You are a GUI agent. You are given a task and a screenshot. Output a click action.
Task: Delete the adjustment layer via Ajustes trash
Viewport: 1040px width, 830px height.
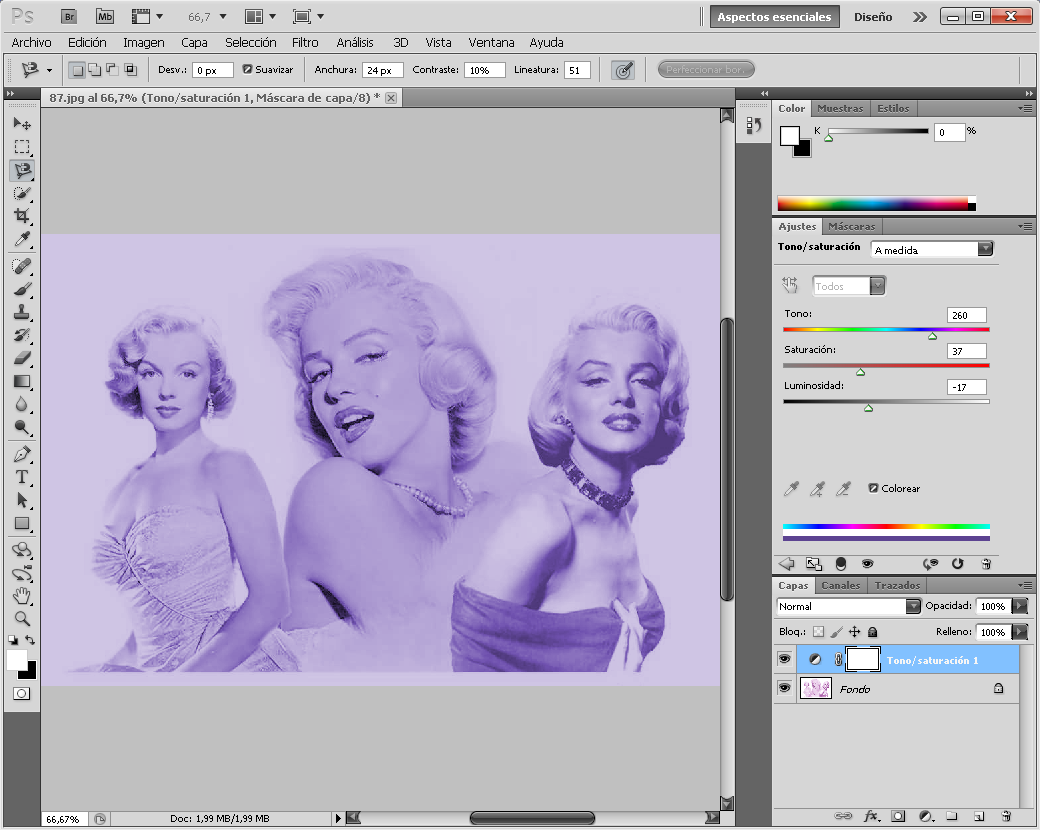point(986,564)
